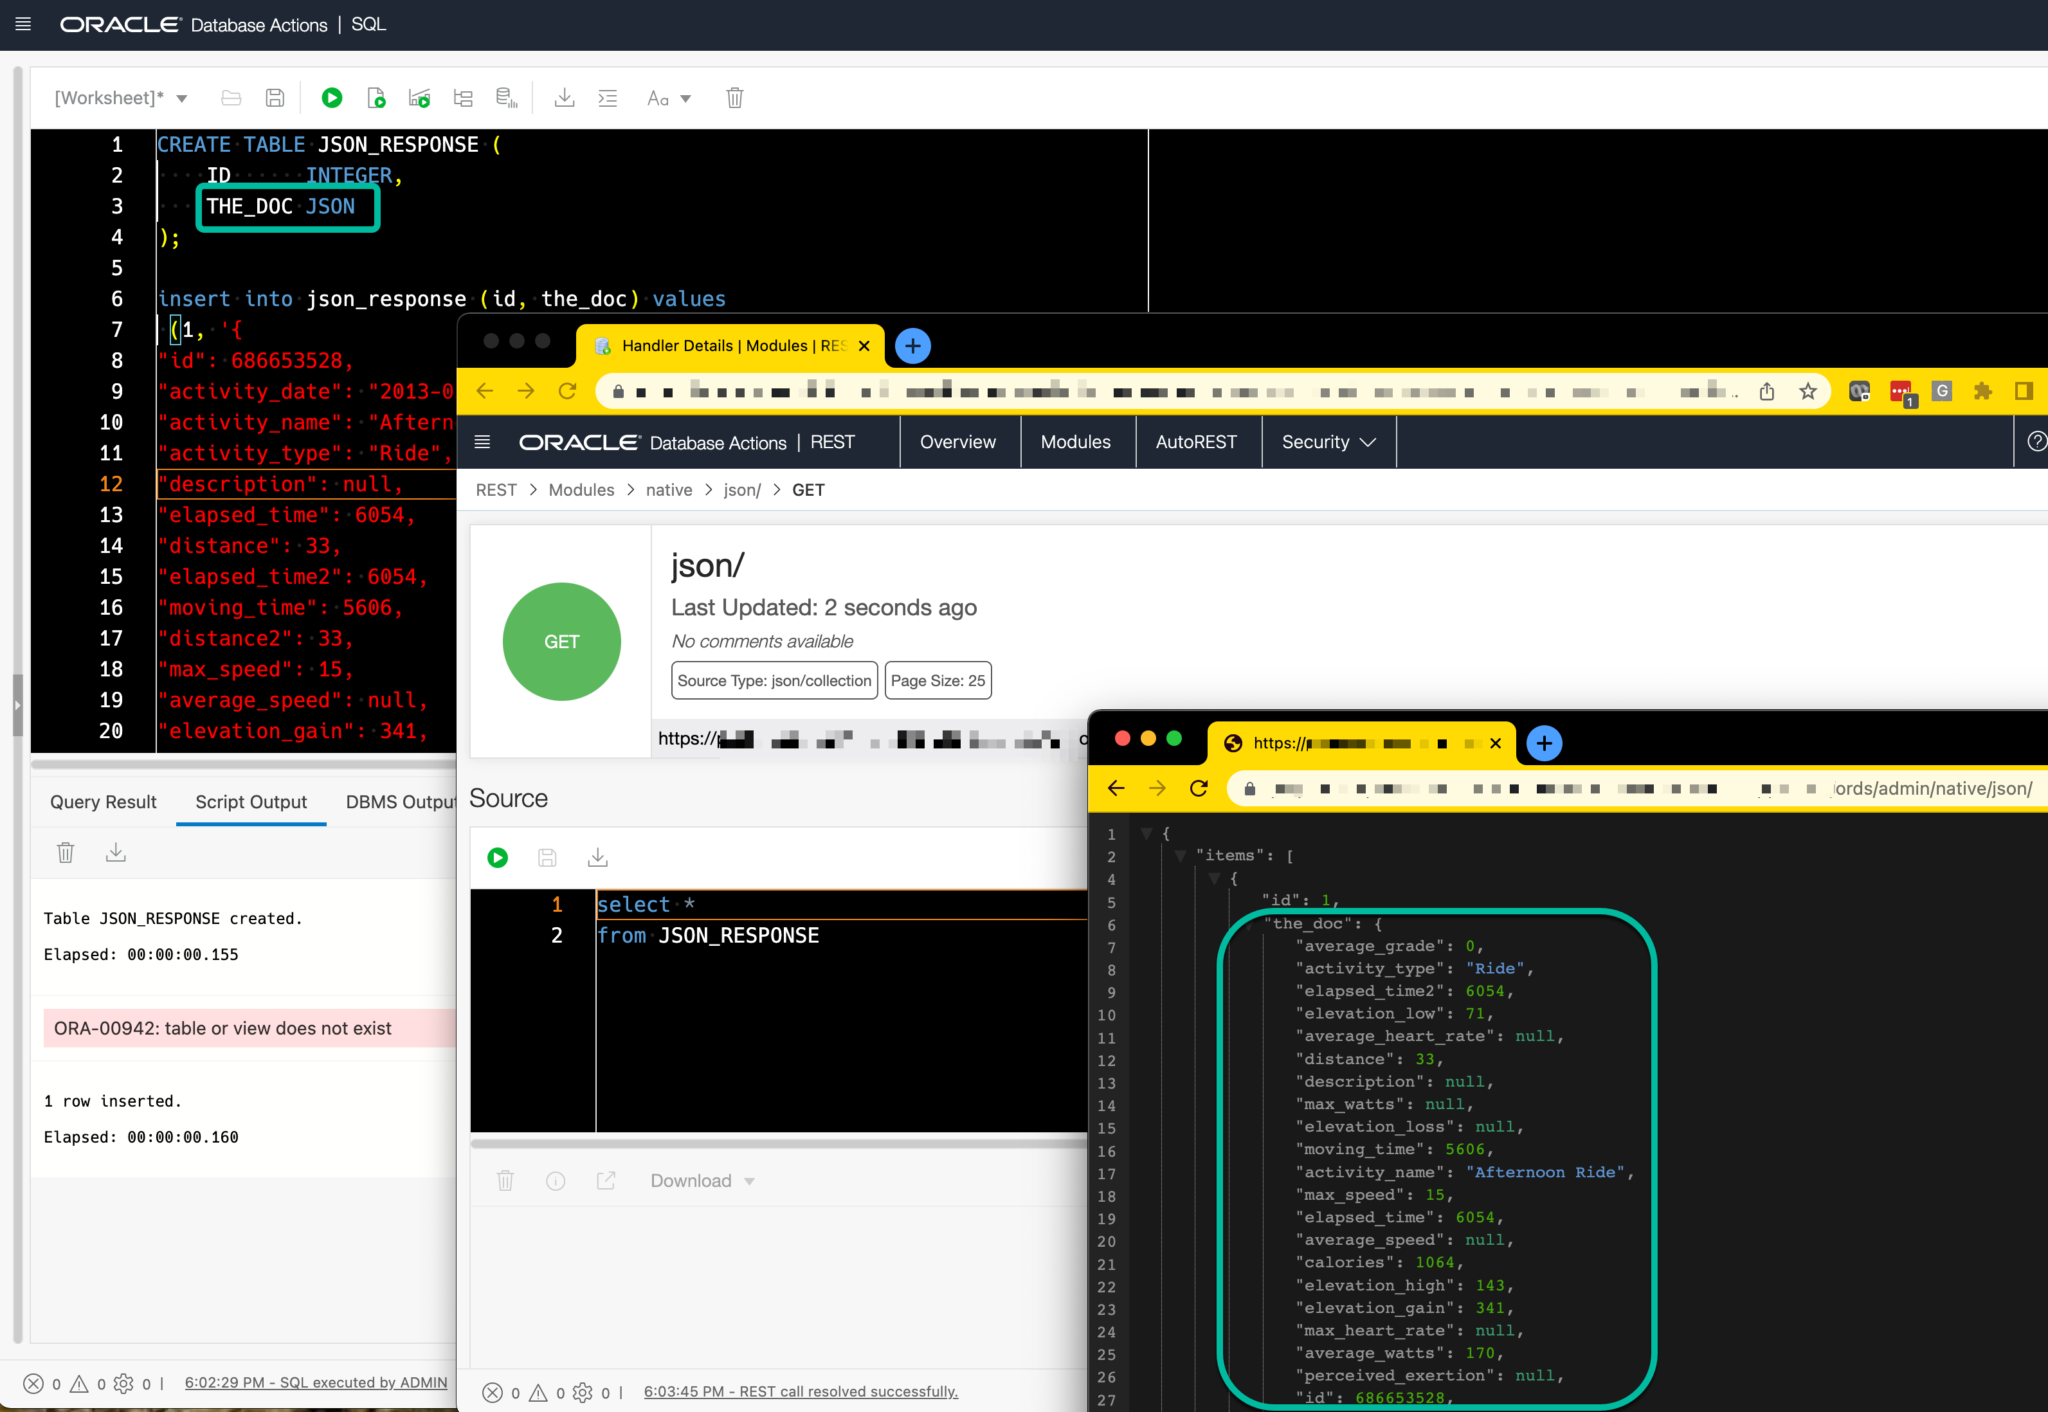The image size is (2048, 1412).
Task: Click the Page Size 25 chip
Action: coord(938,681)
